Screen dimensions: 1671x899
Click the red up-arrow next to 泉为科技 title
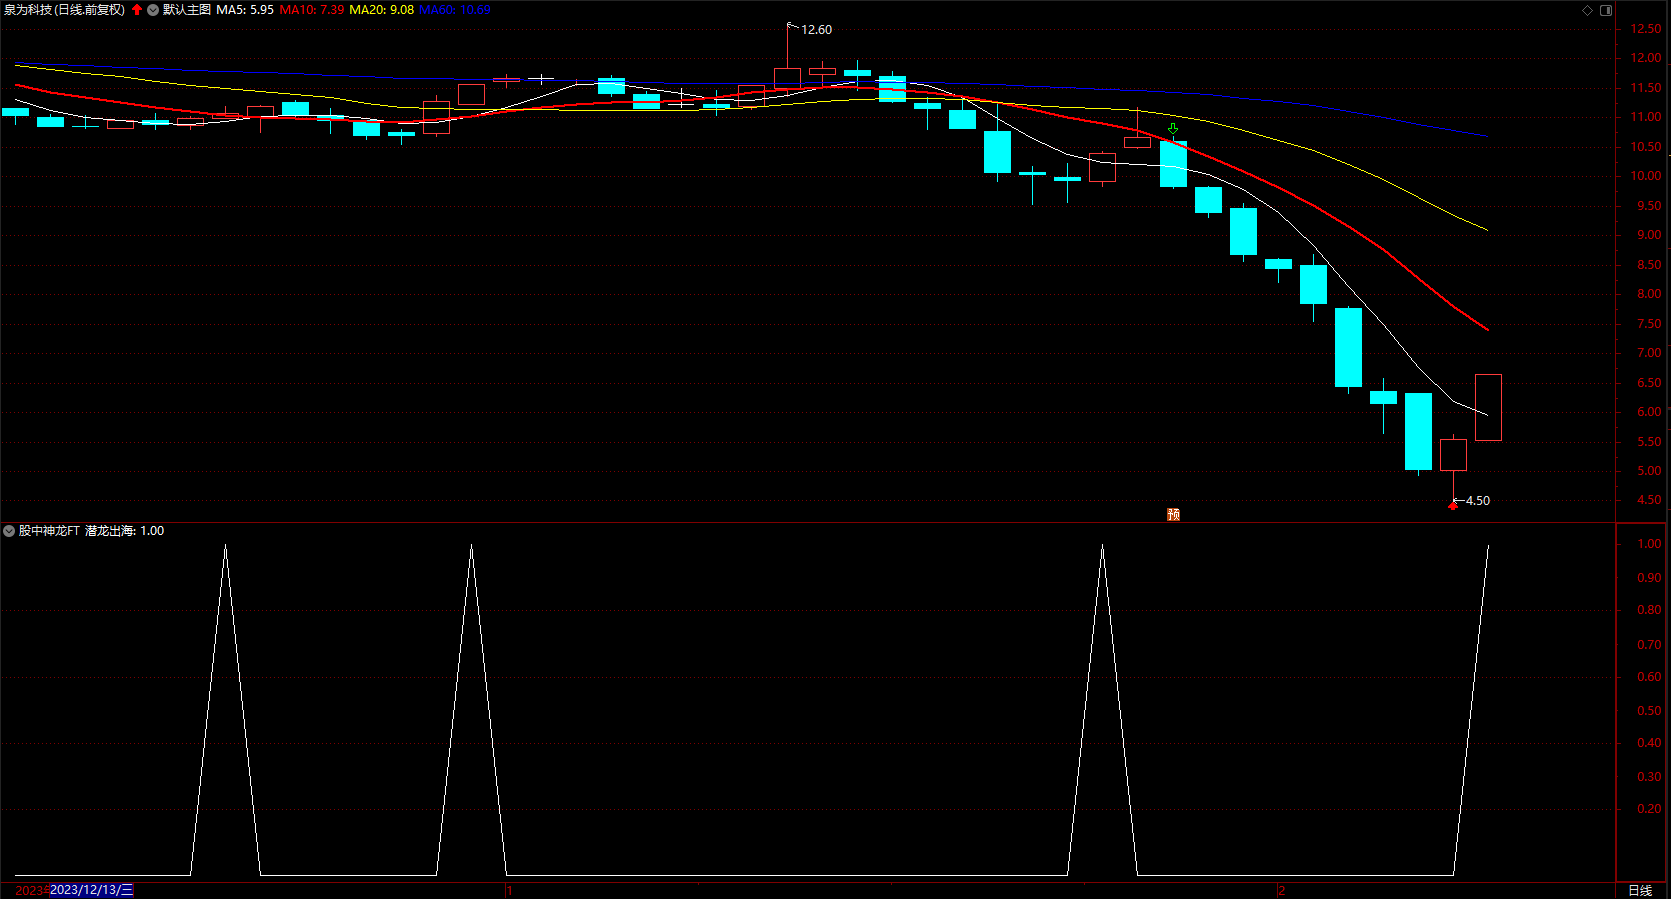tap(137, 10)
